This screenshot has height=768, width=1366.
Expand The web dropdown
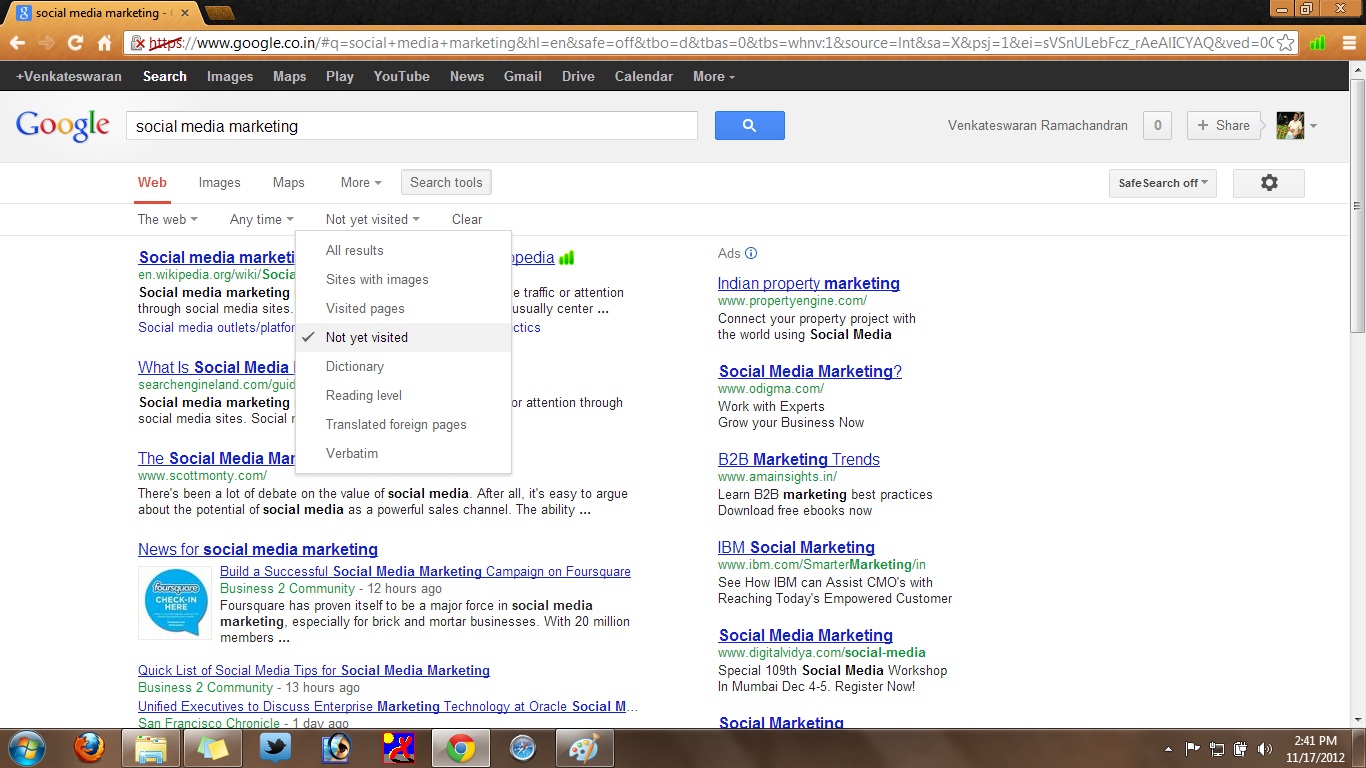[167, 219]
